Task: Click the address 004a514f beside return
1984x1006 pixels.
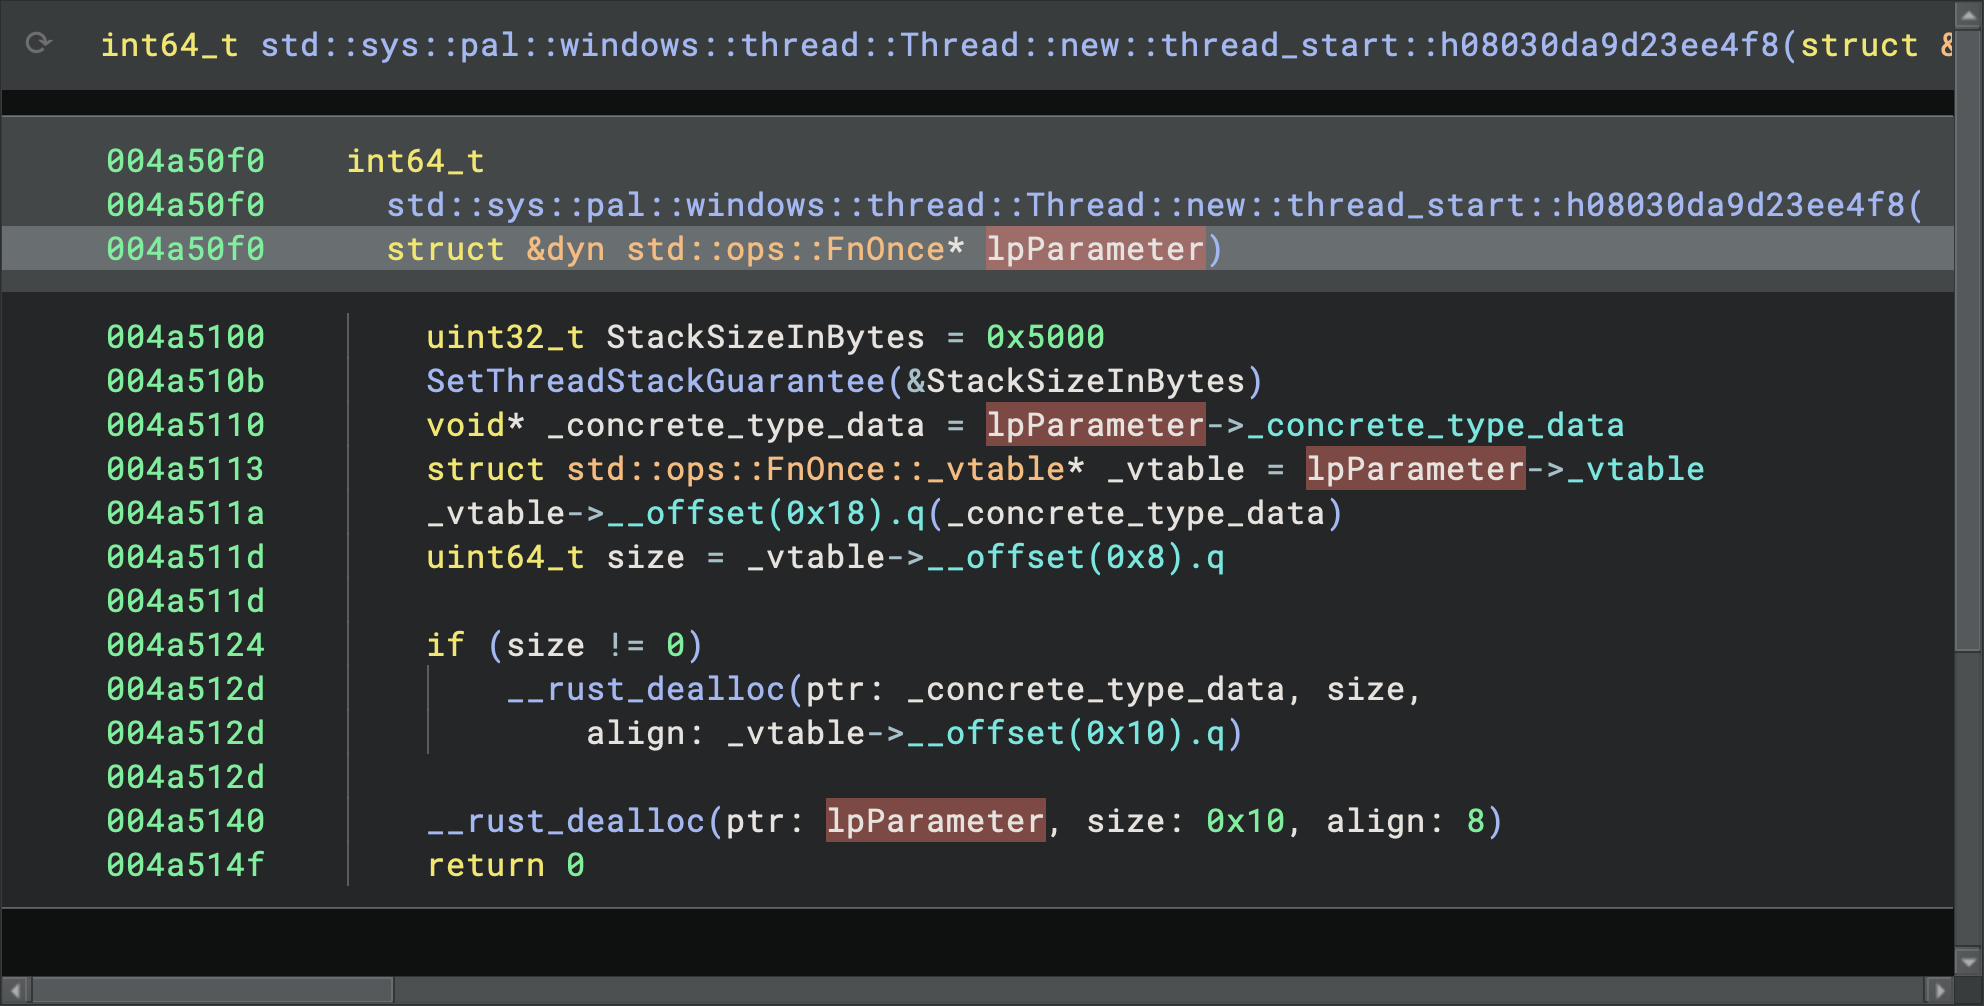Action: coord(185,865)
